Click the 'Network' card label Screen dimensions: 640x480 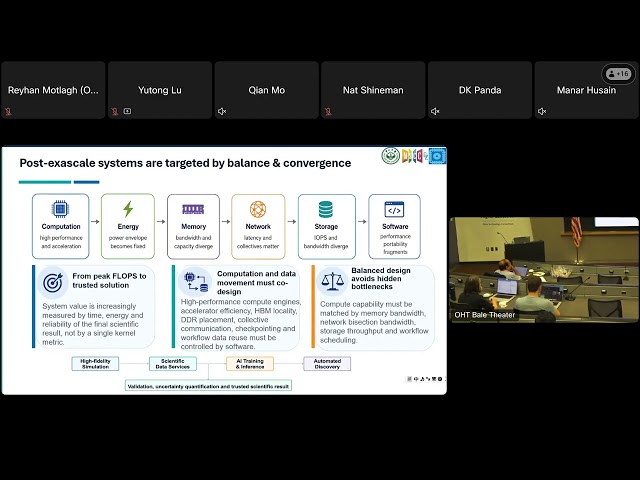(258, 227)
